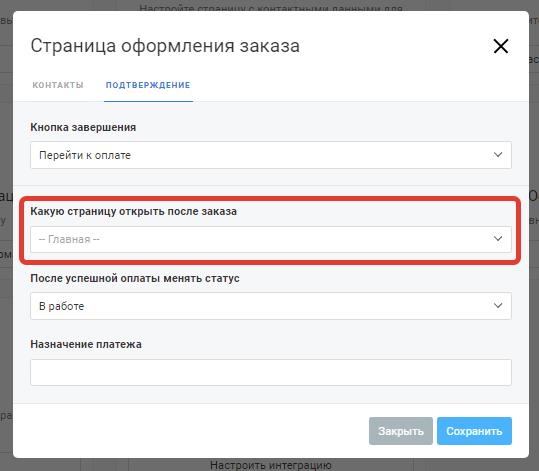
Task: Focus the "Назначение платежа" text field
Action: 271,372
